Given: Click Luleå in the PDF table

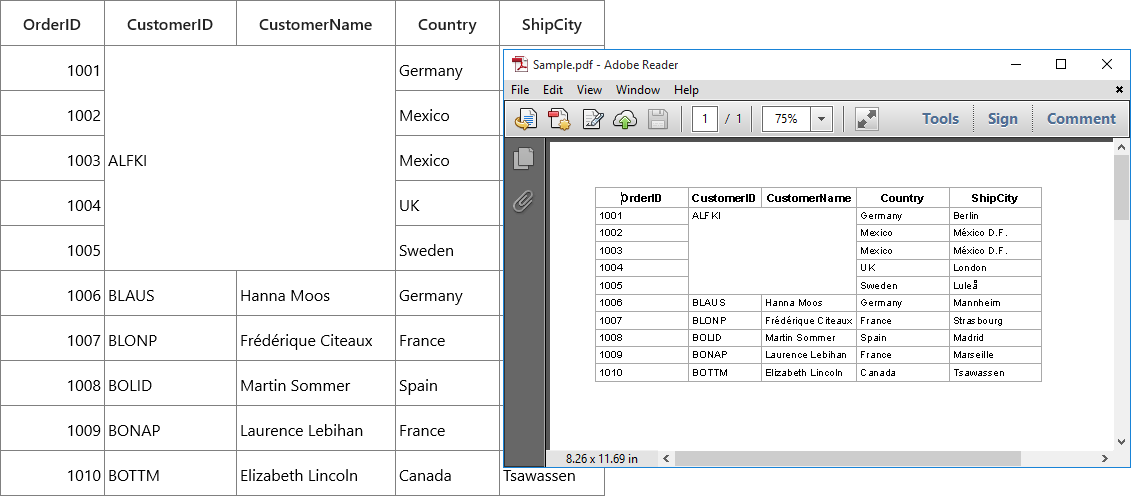Looking at the screenshot, I should coord(965,285).
